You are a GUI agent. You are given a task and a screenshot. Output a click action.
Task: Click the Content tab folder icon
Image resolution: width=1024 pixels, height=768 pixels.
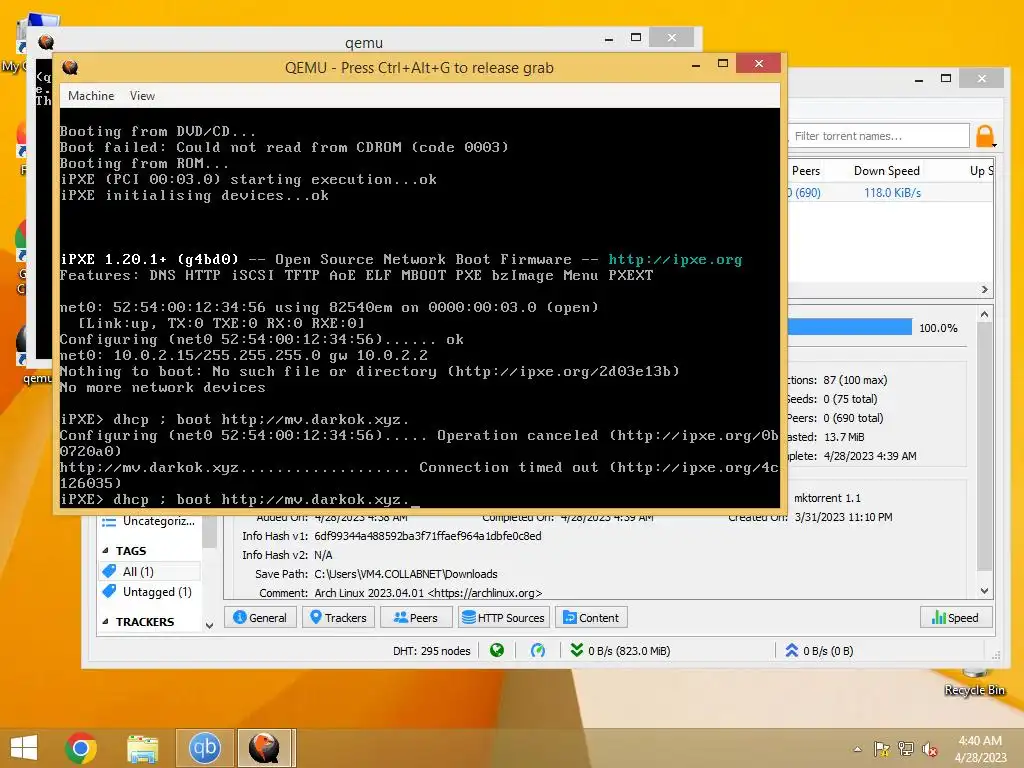[569, 617]
